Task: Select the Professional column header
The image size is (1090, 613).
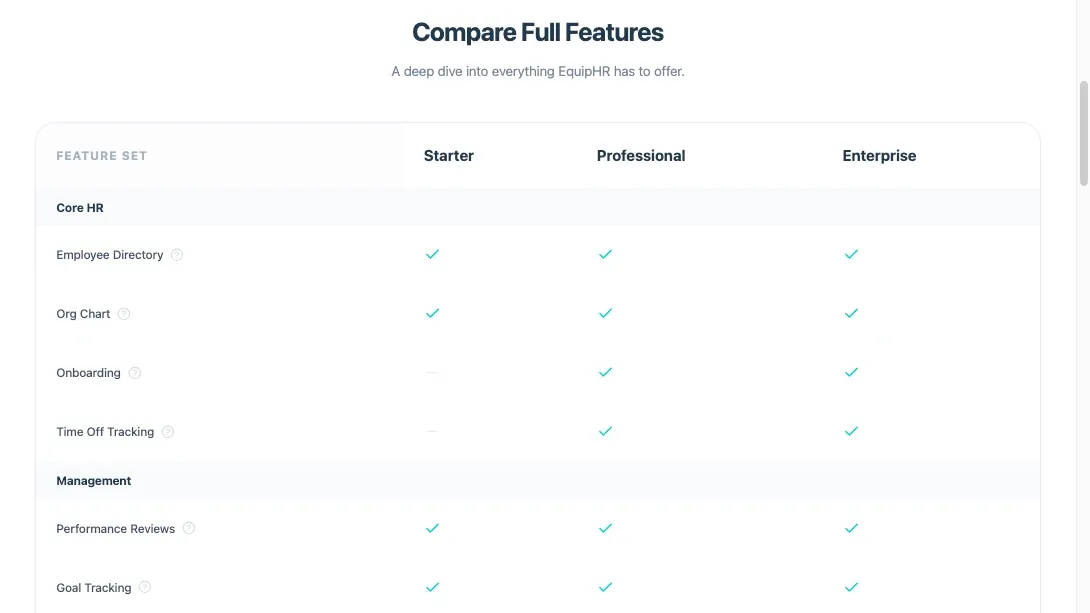Action: (641, 156)
